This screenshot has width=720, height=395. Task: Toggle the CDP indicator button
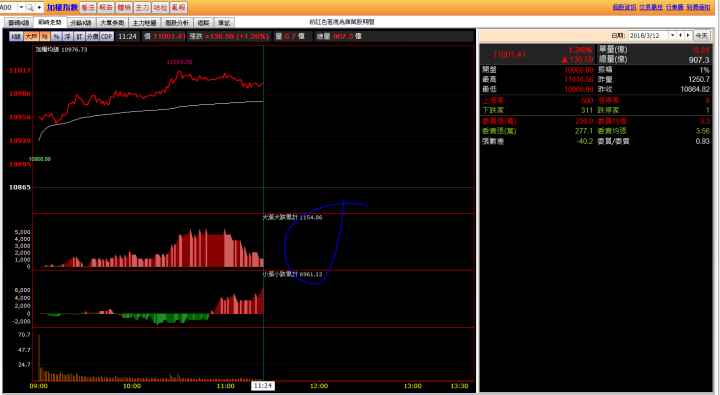click(x=107, y=36)
